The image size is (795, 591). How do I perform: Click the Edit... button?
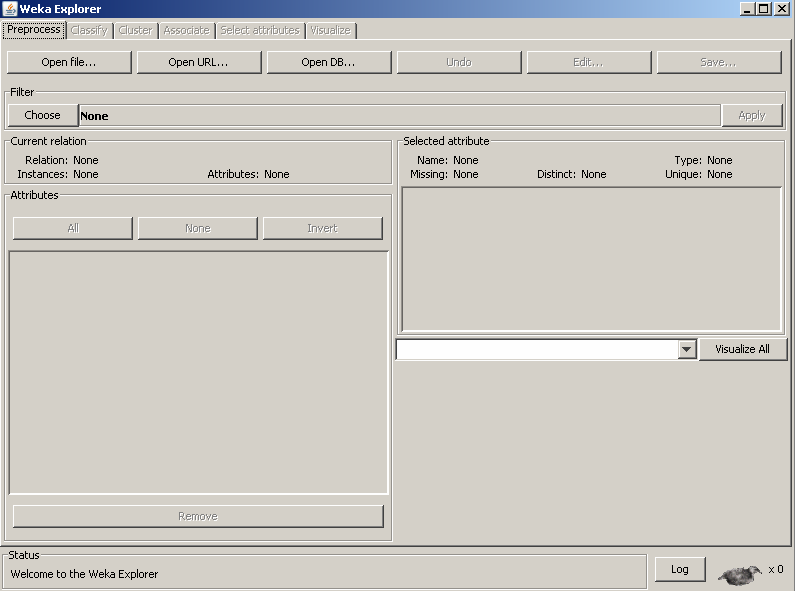point(589,62)
